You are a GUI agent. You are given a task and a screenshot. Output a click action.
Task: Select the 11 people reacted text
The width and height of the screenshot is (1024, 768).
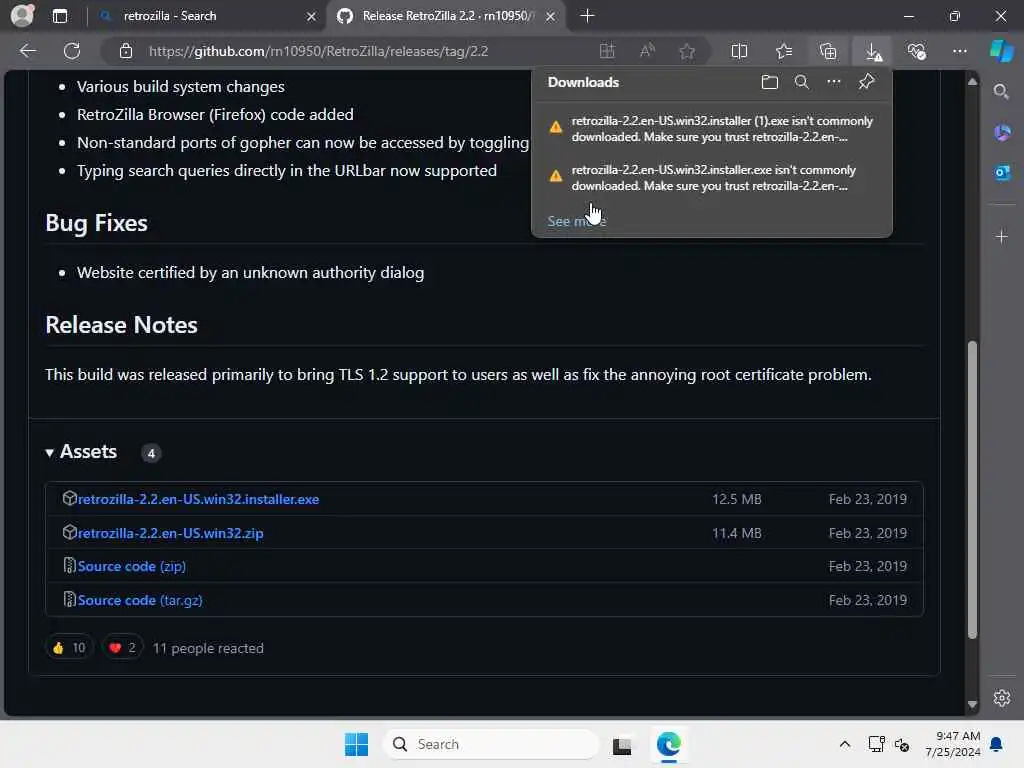pyautogui.click(x=208, y=648)
